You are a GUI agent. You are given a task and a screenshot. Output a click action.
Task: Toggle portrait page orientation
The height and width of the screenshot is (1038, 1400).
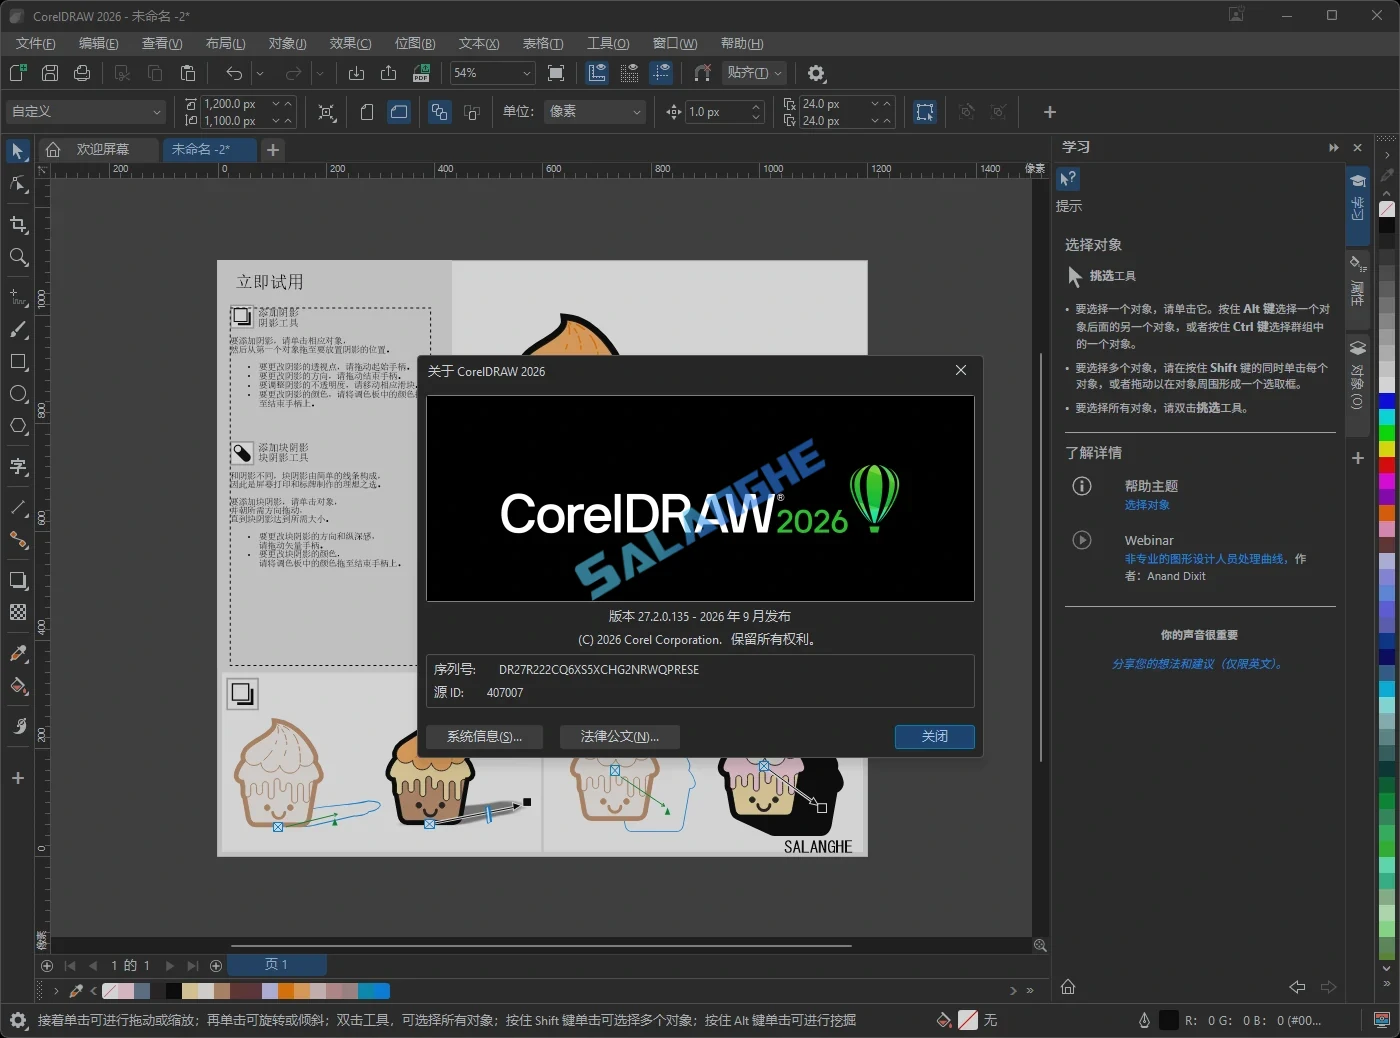click(367, 112)
